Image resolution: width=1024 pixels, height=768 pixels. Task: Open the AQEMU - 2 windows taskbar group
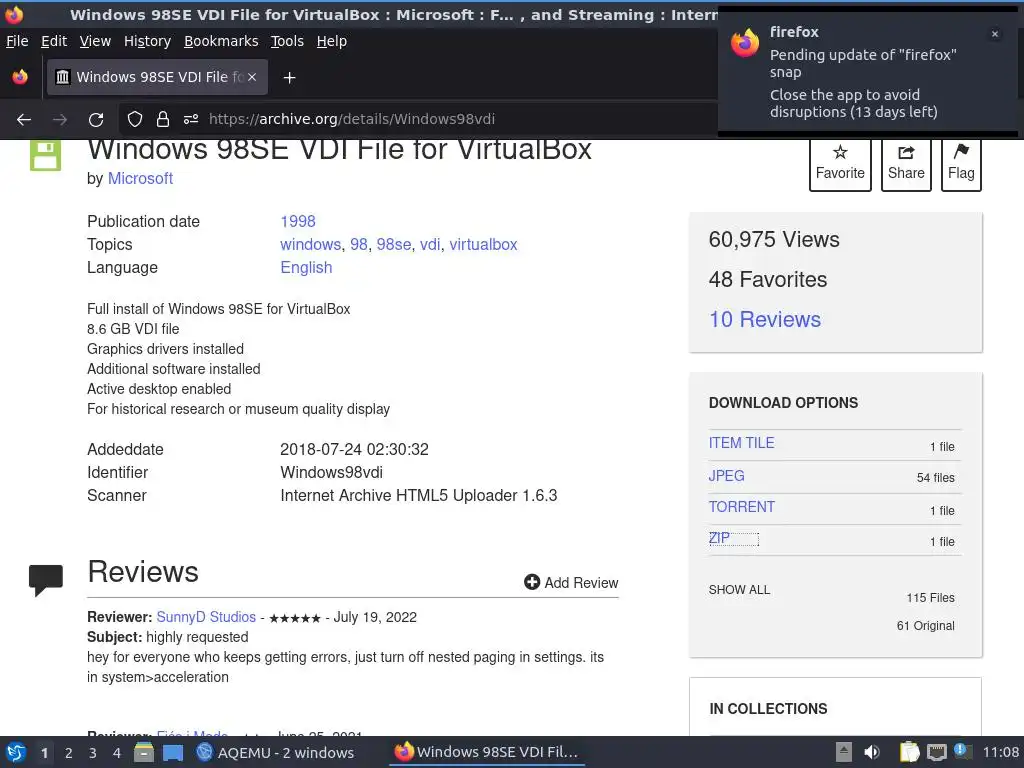click(x=276, y=753)
